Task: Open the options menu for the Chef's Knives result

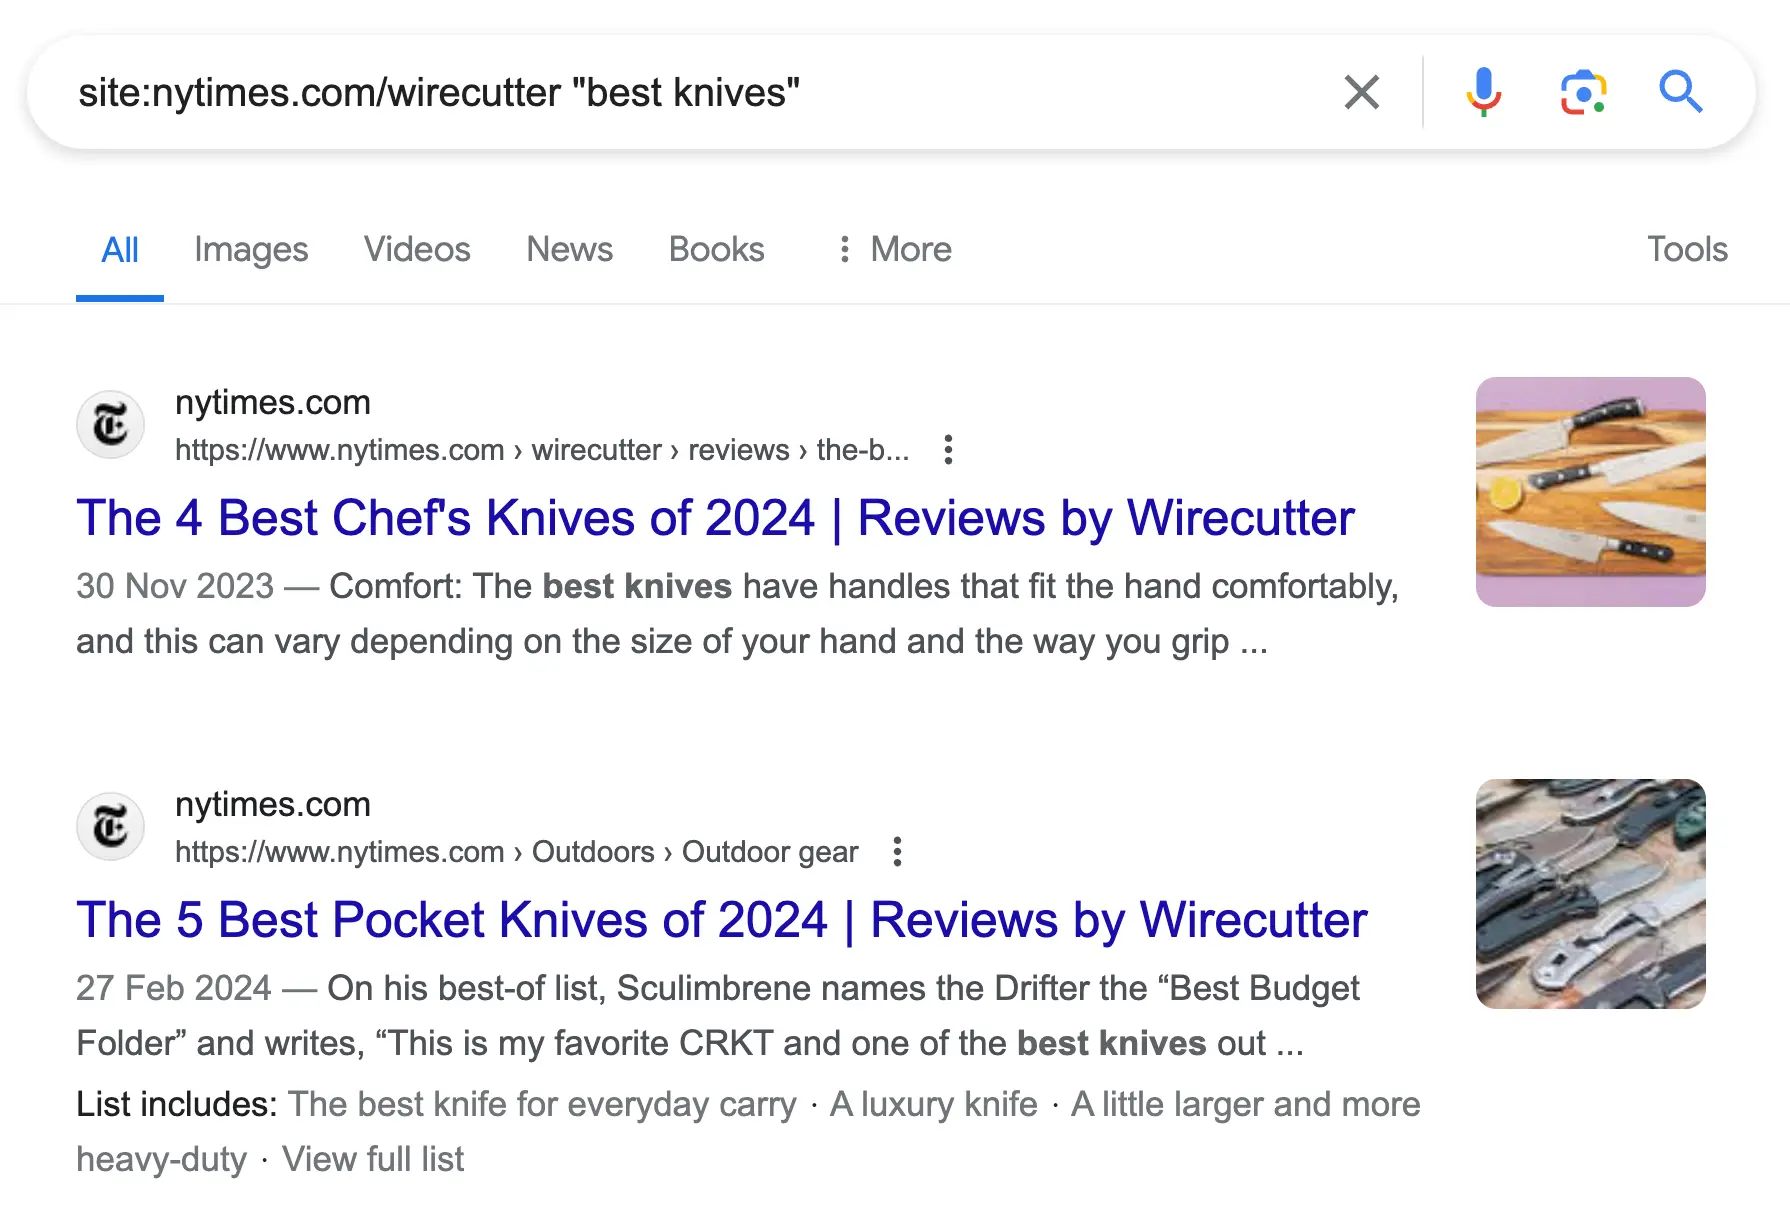Action: (948, 450)
